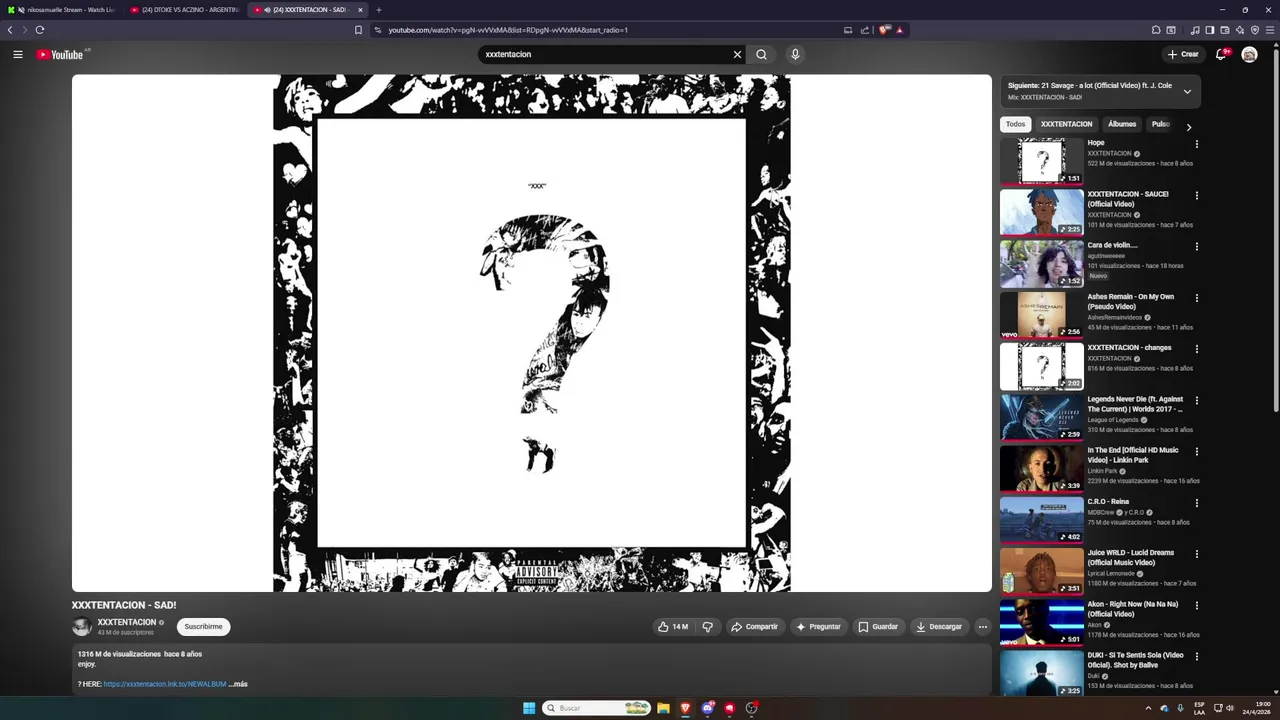The width and height of the screenshot is (1280, 720).
Task: Play the Hope video thumbnail
Action: pos(1042,161)
